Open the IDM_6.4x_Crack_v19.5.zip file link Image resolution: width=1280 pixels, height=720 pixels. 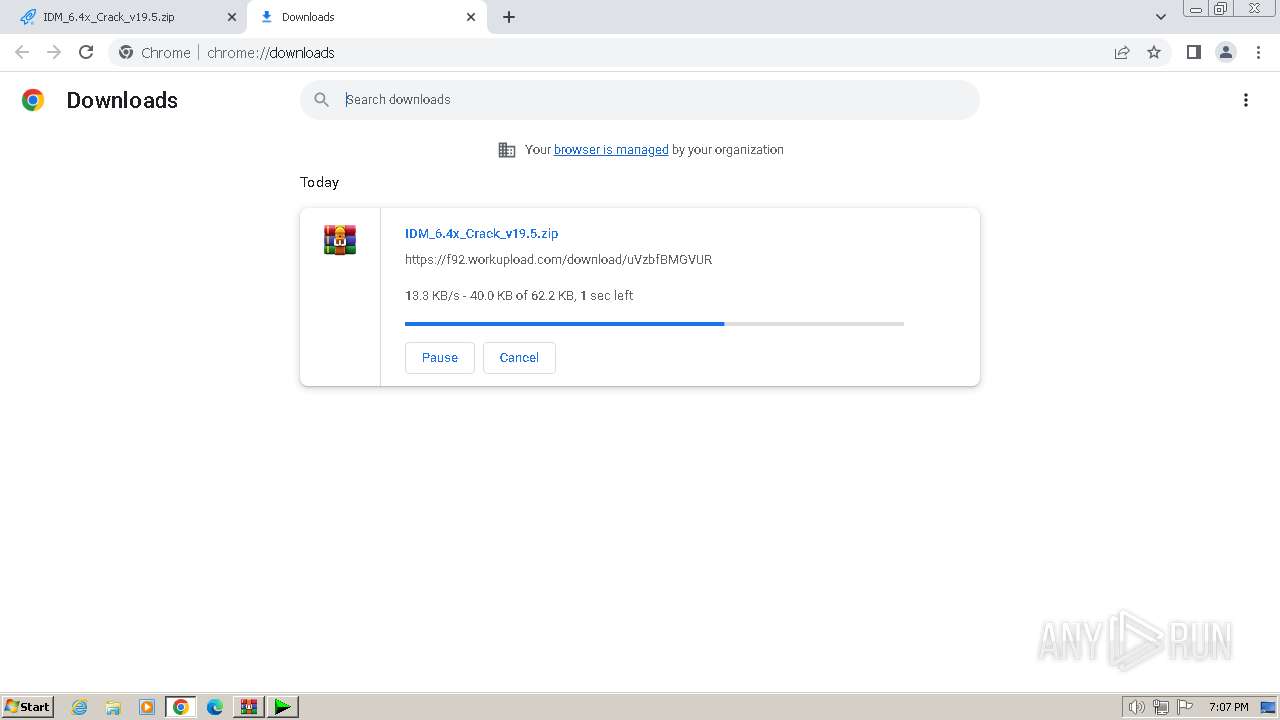click(x=481, y=233)
